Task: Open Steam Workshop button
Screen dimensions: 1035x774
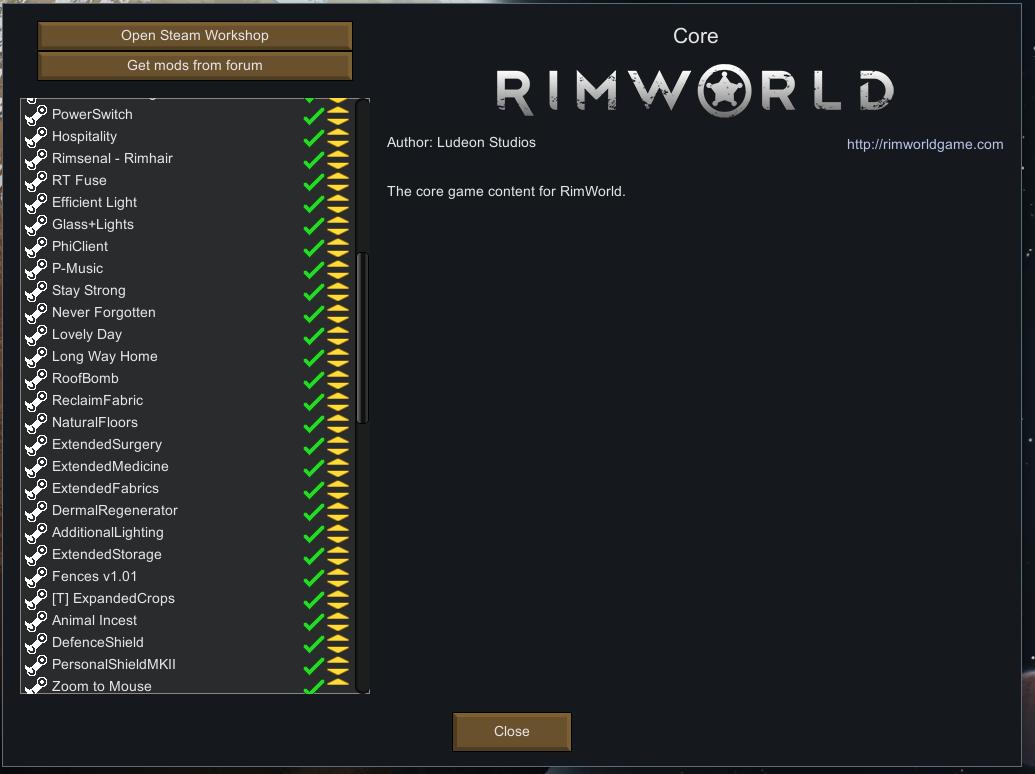Action: (195, 36)
